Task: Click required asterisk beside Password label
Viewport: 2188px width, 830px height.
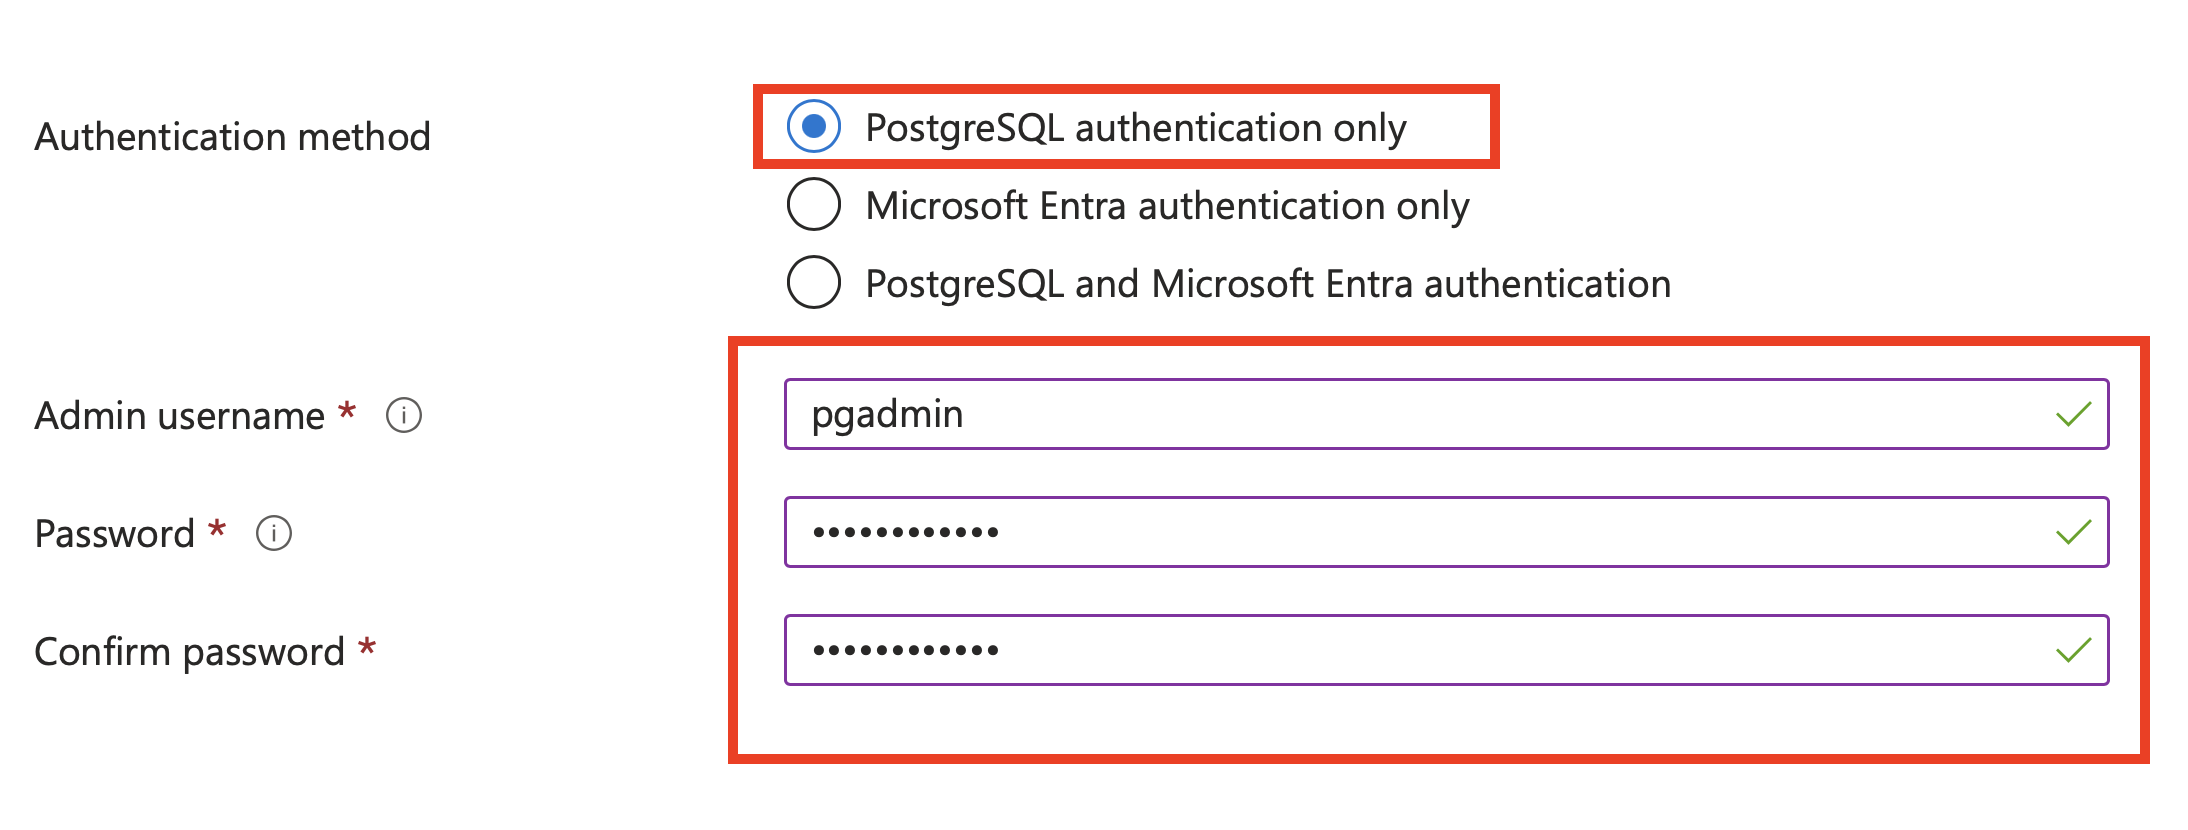Action: point(217,530)
